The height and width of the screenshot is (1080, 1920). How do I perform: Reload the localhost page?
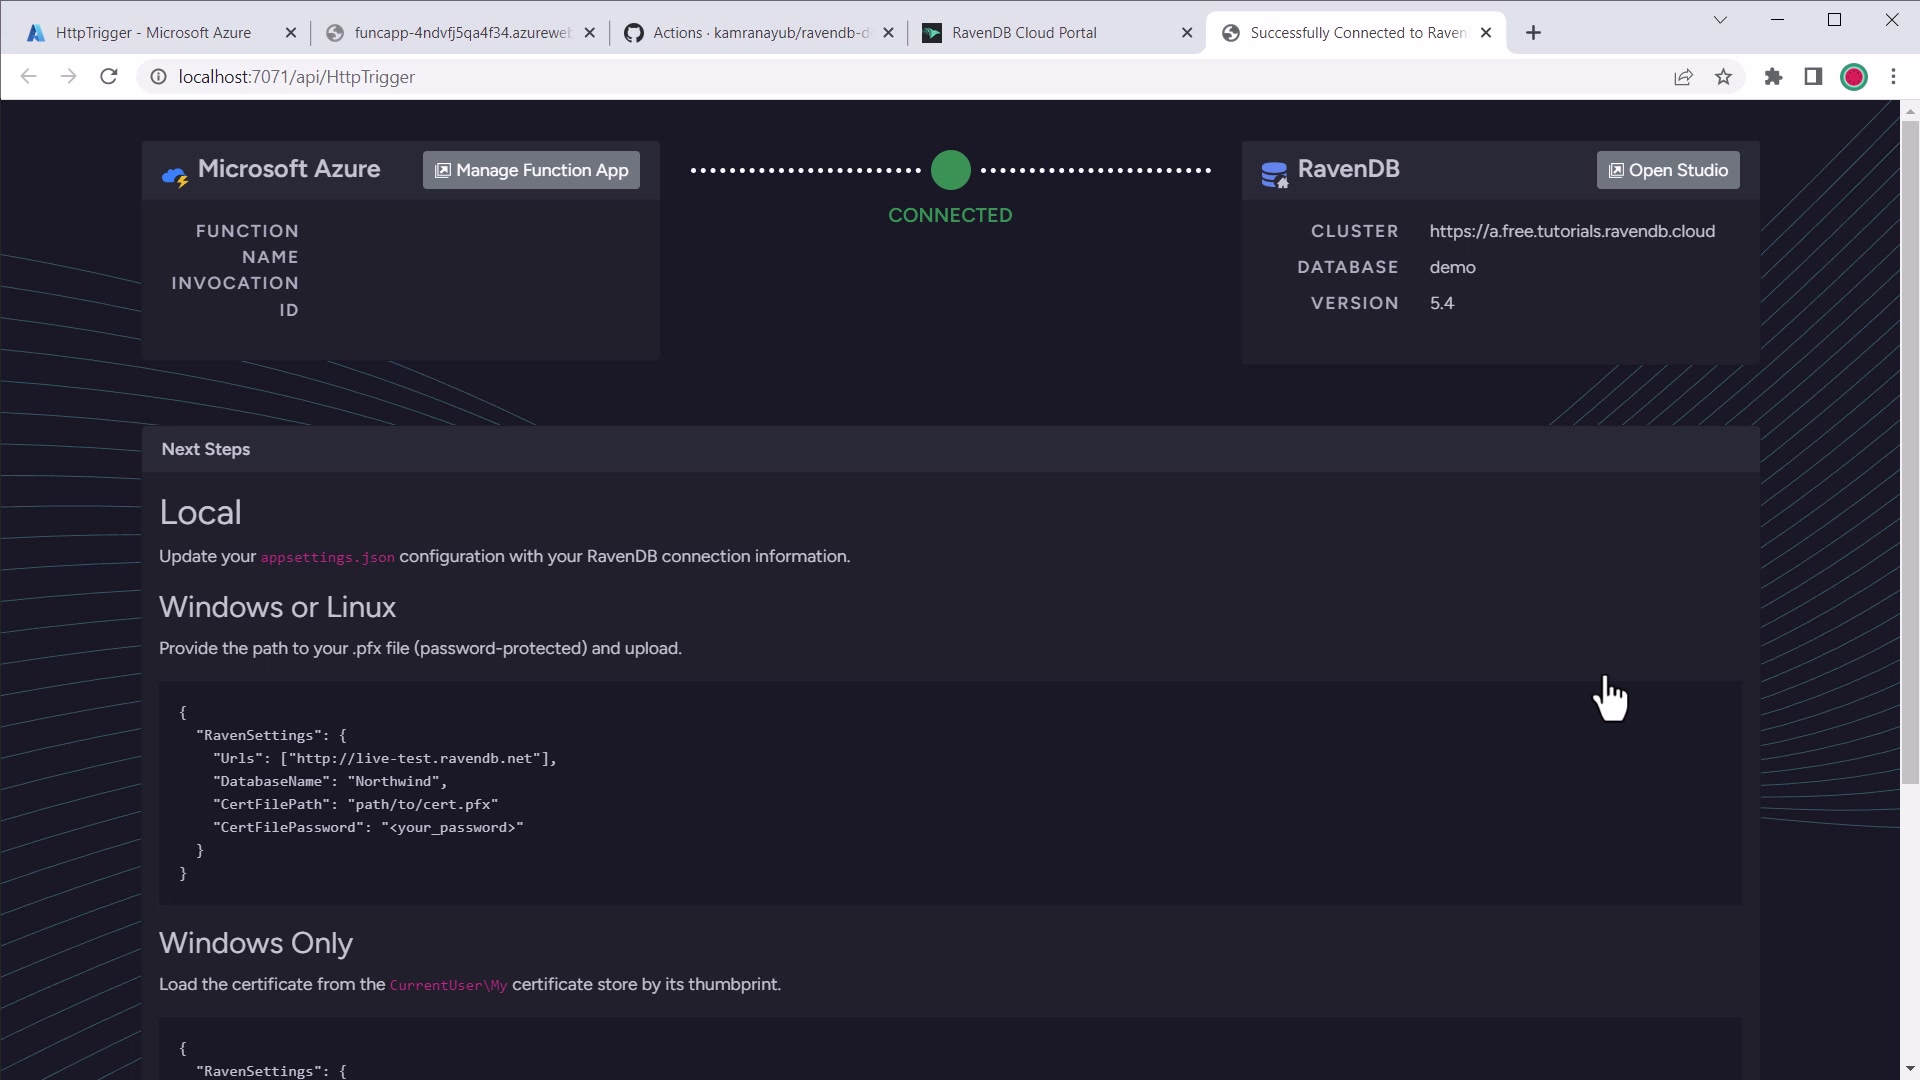(109, 77)
